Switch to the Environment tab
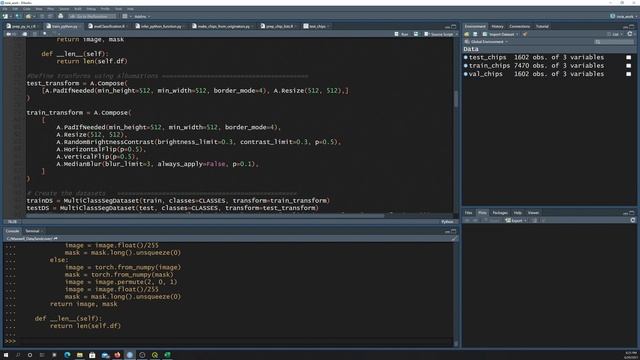Screen dimensions: 640x360 pyautogui.click(x=475, y=27)
